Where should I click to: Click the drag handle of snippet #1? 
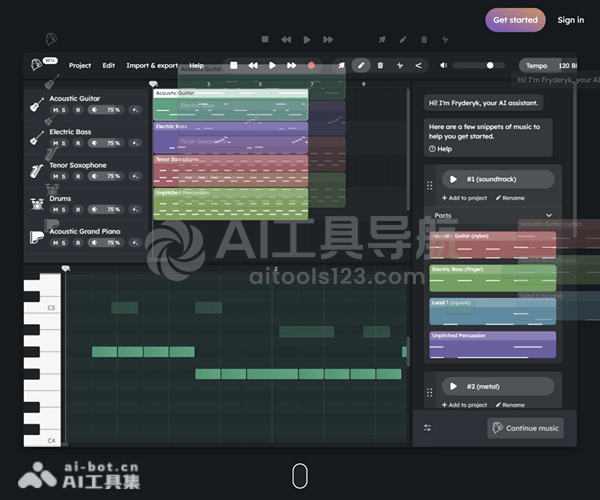(429, 186)
